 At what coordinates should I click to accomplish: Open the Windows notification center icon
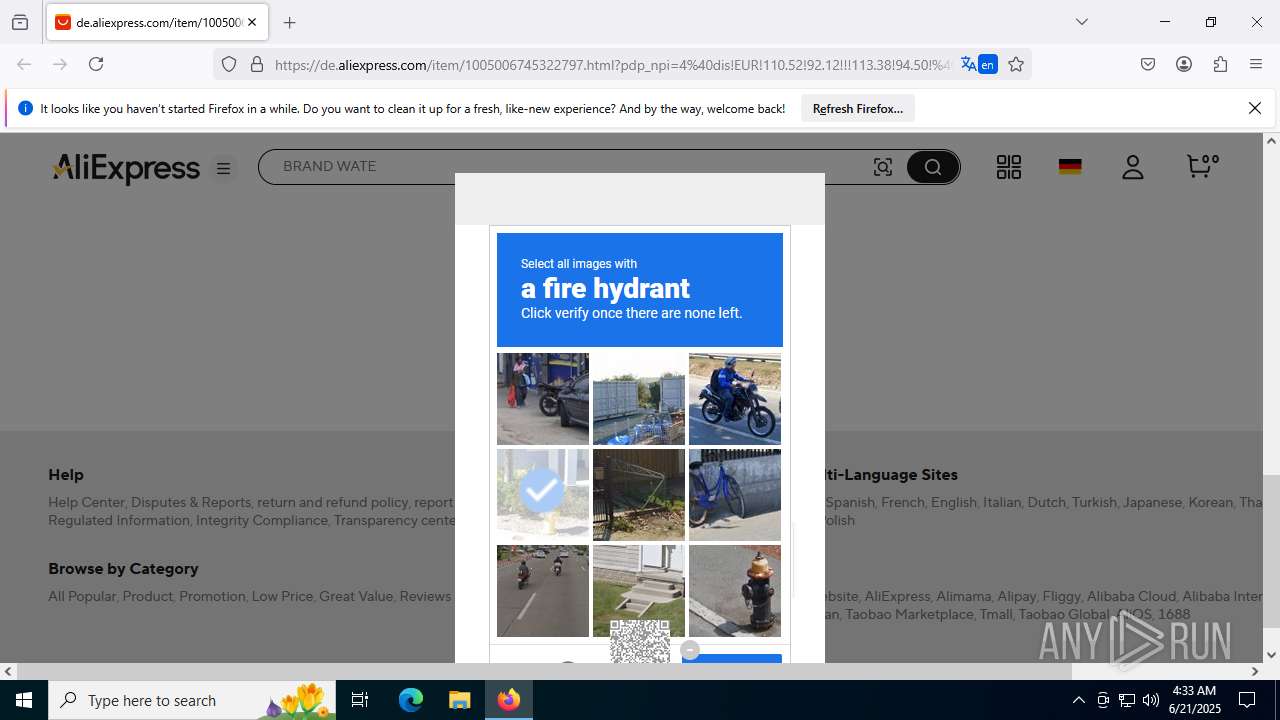[x=1247, y=700]
